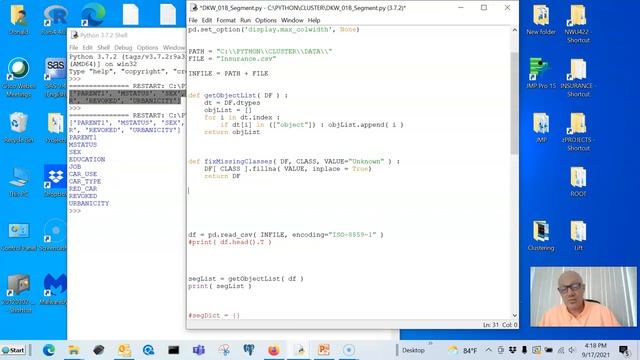This screenshot has width=640, height=360.
Task: Select the NWU422 Shortcut desktop icon
Action: 578,24
